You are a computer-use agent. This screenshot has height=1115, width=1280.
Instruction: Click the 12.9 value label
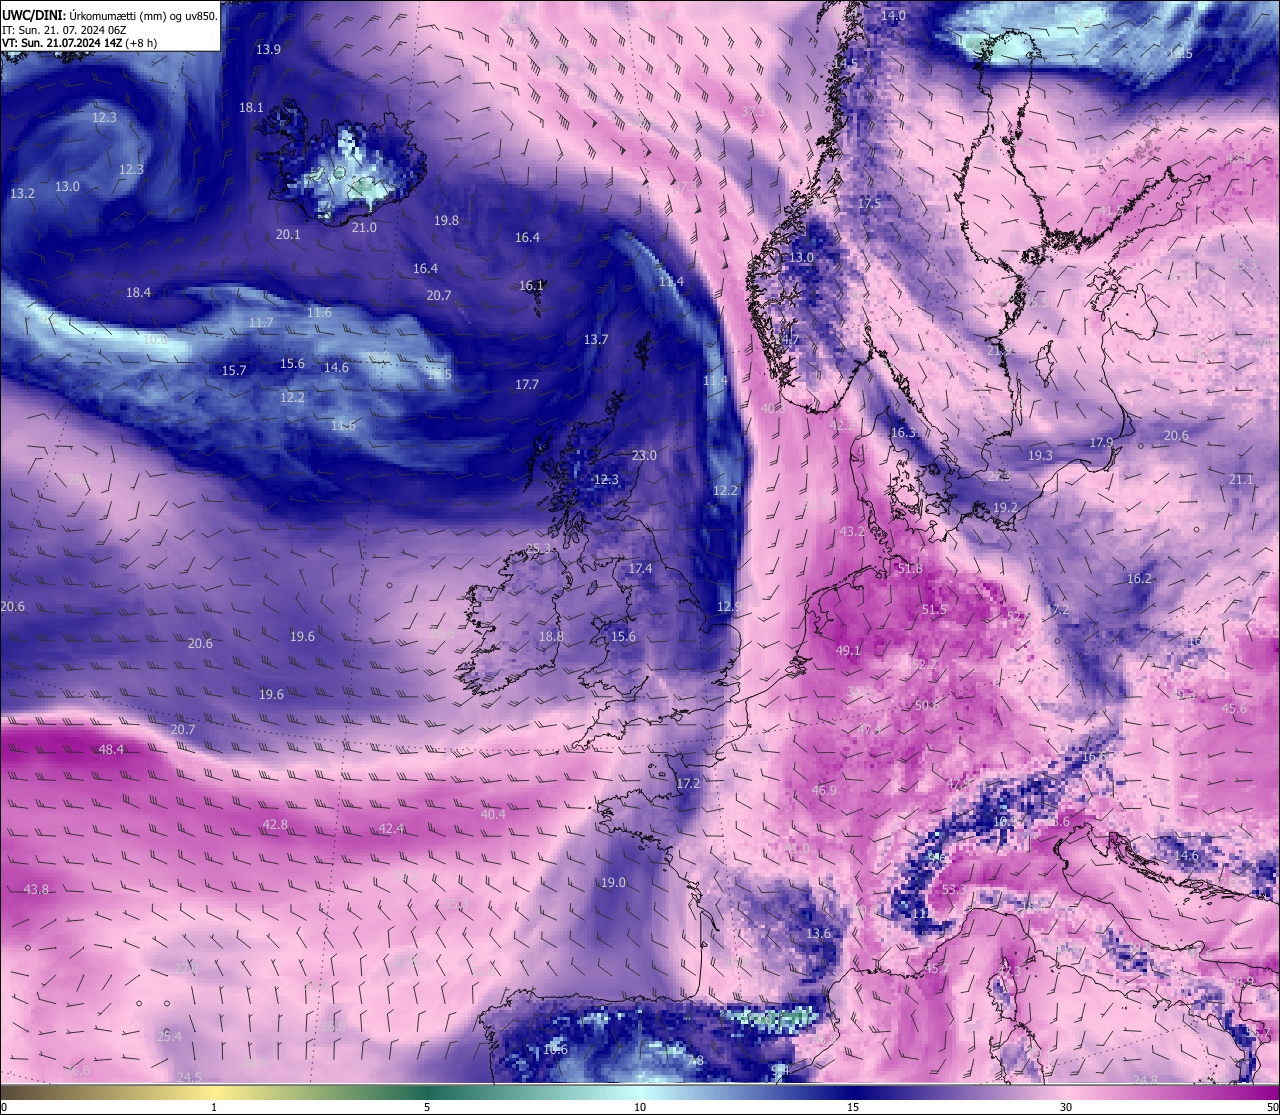click(729, 607)
